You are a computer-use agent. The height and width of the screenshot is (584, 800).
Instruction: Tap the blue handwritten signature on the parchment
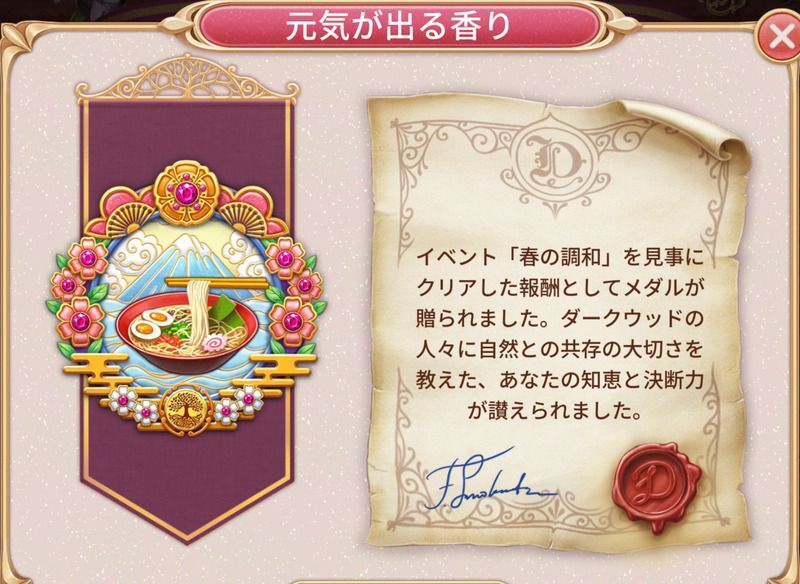[x=485, y=480]
